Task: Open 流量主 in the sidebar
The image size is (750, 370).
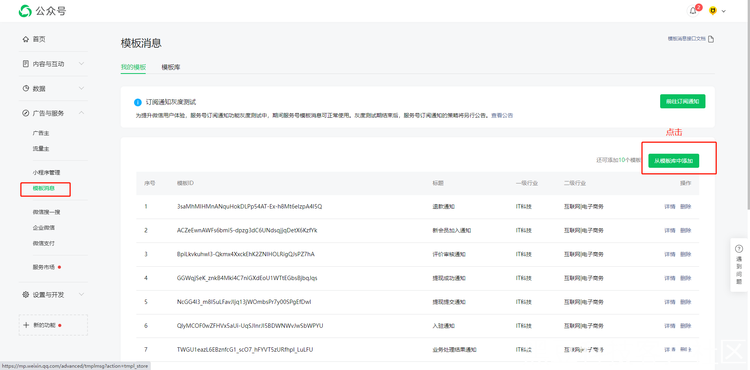Action: click(41, 149)
